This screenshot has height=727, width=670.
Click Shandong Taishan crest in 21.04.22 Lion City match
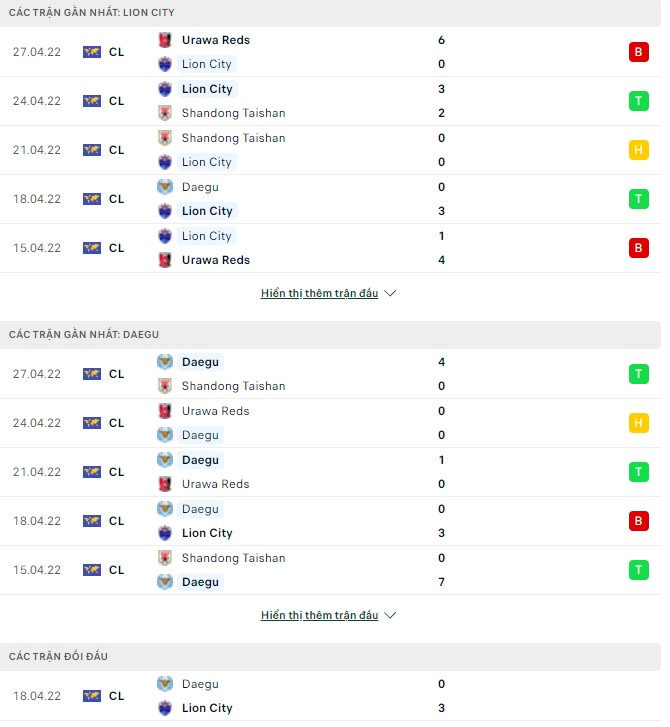(x=165, y=138)
